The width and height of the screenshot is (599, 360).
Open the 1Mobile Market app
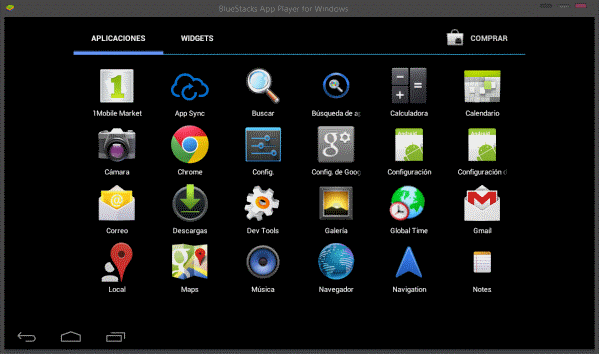[117, 86]
